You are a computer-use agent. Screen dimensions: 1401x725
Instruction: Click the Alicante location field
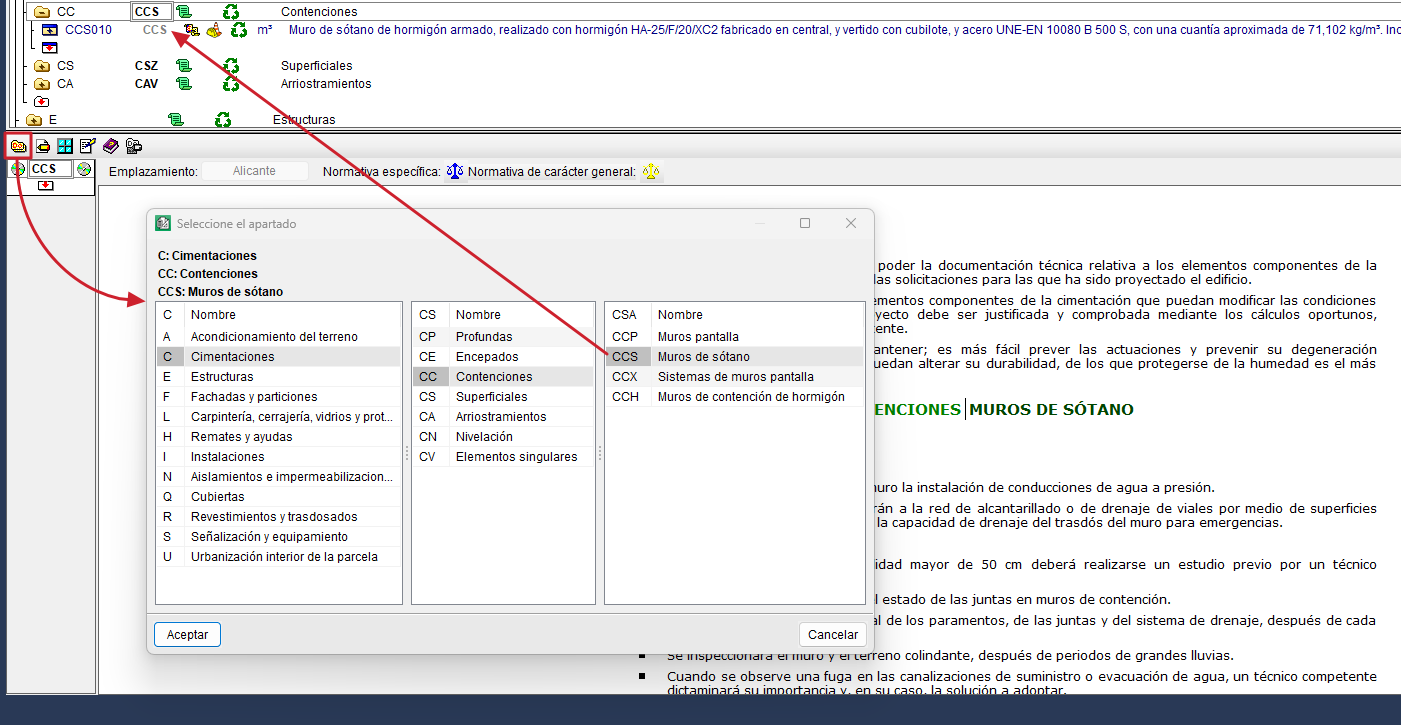(x=255, y=171)
